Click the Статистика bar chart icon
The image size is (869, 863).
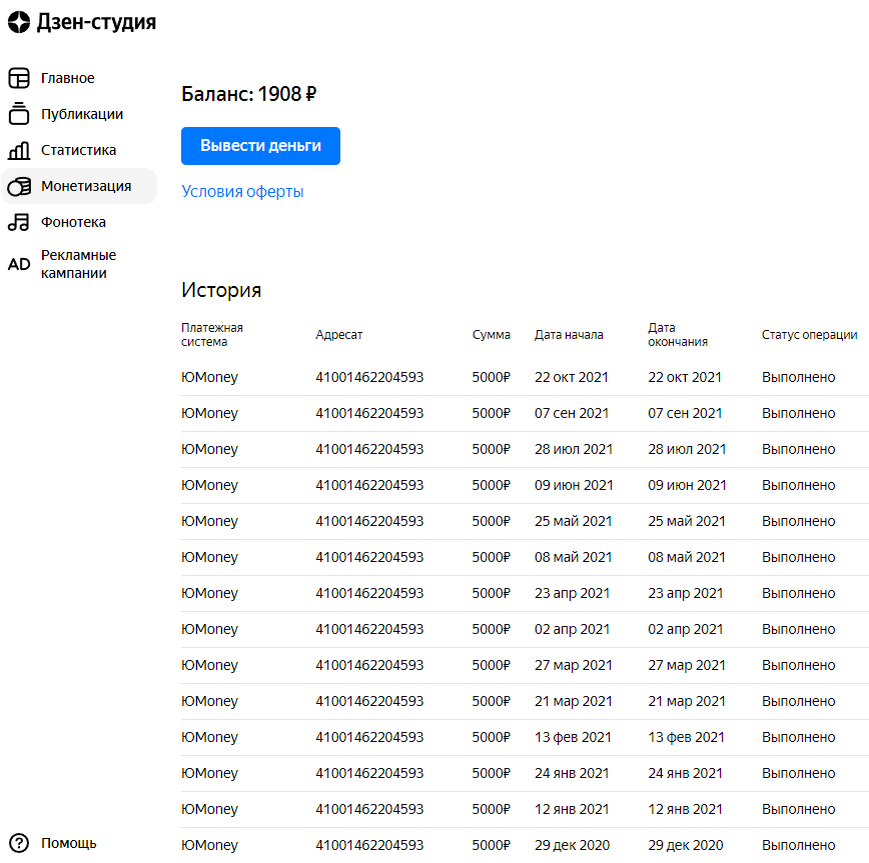[x=19, y=150]
